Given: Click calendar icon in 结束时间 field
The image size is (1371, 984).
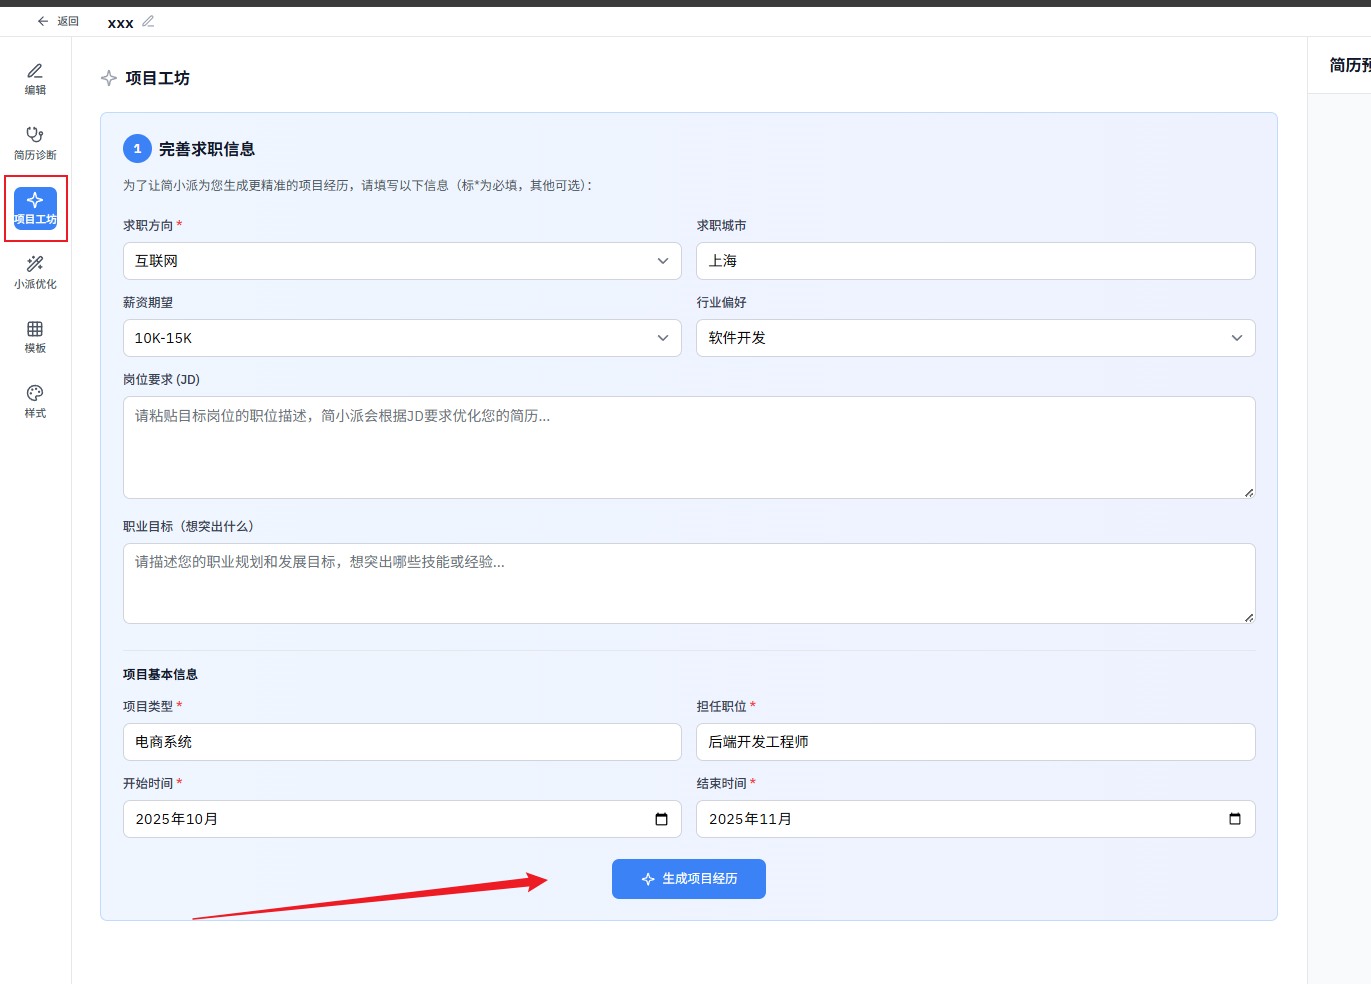Looking at the screenshot, I should click(x=1235, y=819).
